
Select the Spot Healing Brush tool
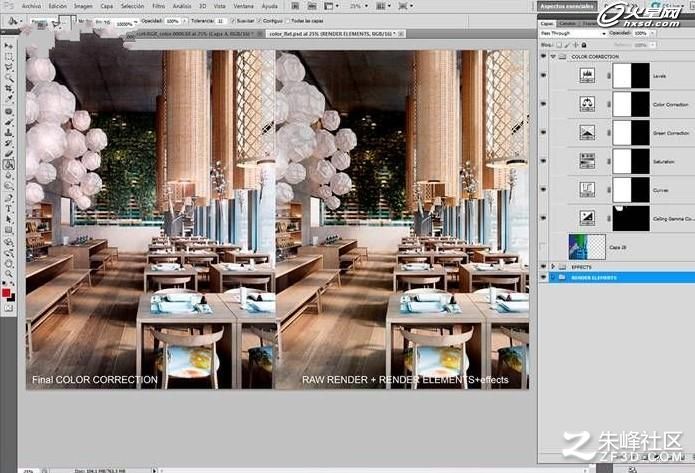tap(8, 111)
